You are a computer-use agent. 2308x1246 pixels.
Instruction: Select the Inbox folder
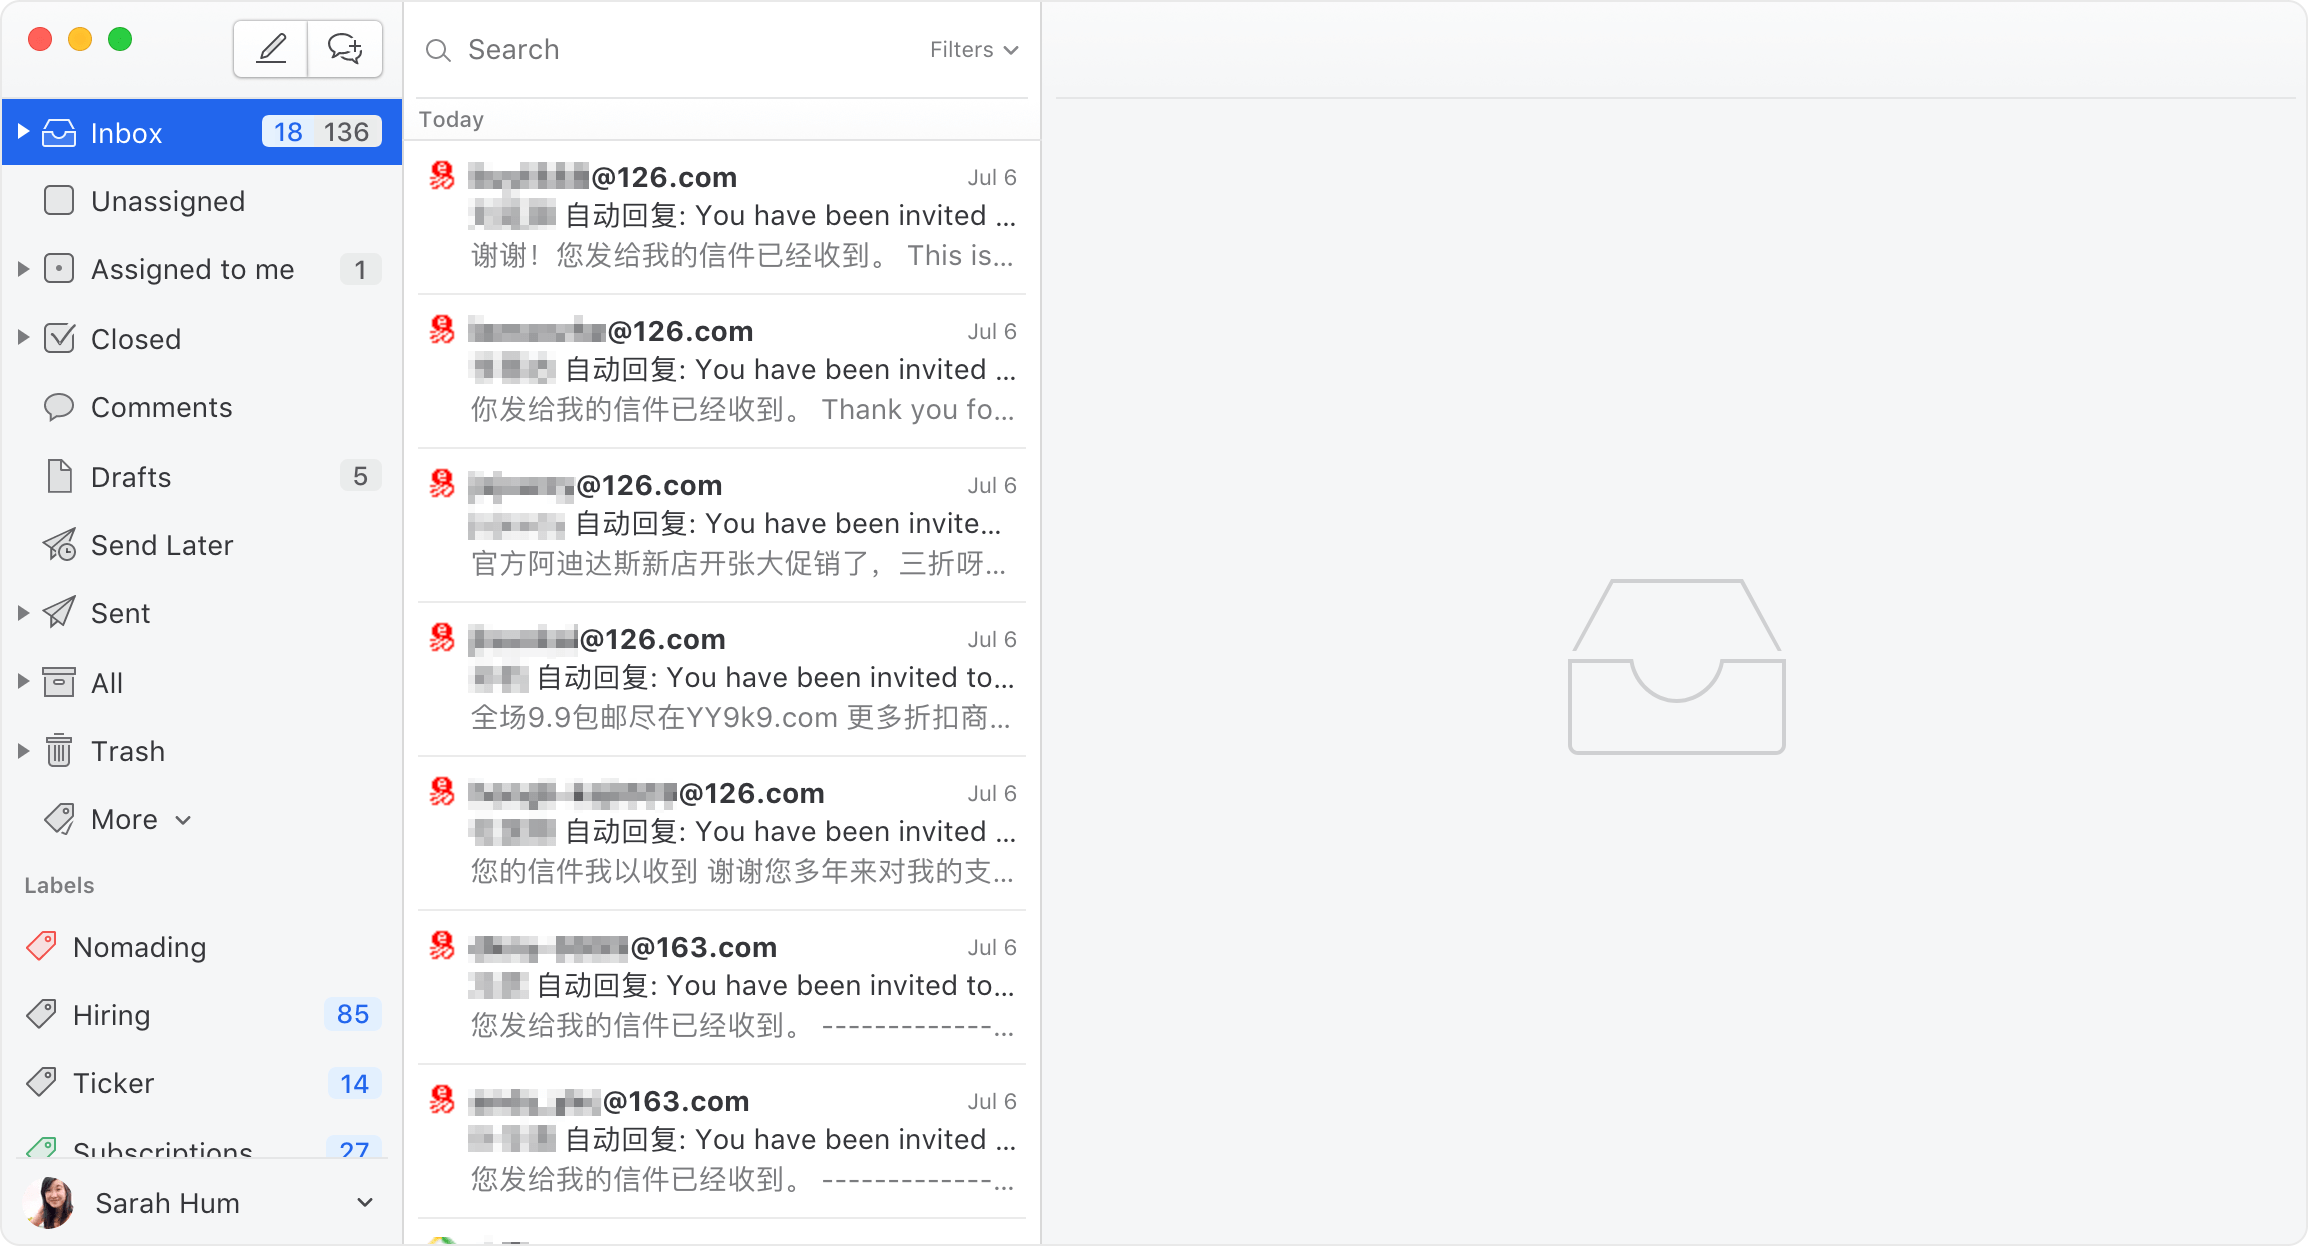click(x=202, y=132)
